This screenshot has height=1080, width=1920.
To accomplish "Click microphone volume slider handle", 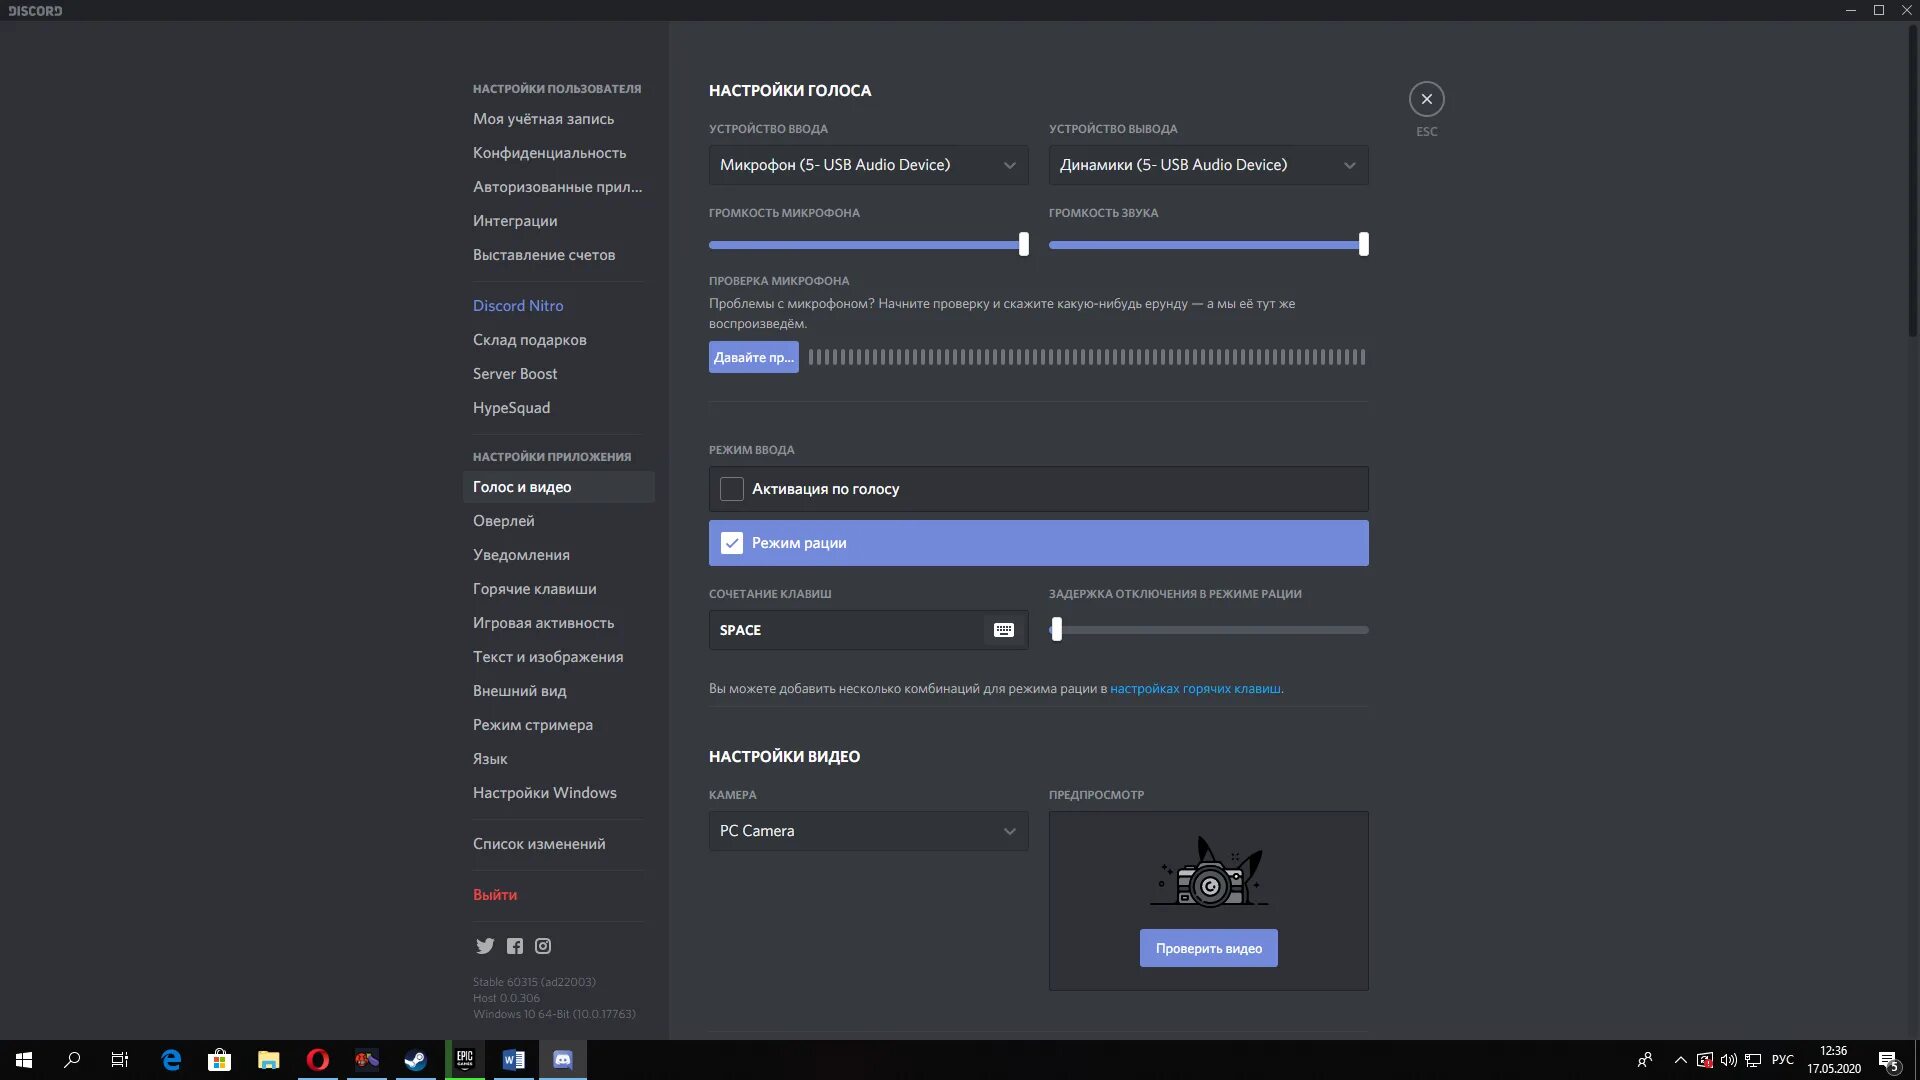I will pyautogui.click(x=1023, y=244).
